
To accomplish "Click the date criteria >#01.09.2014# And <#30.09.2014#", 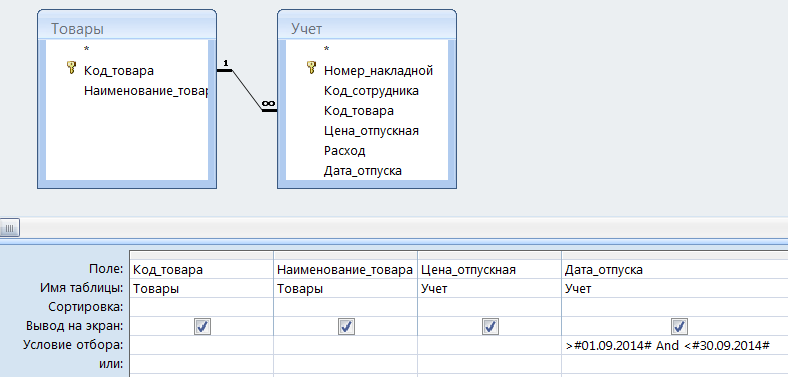I will pyautogui.click(x=667, y=345).
